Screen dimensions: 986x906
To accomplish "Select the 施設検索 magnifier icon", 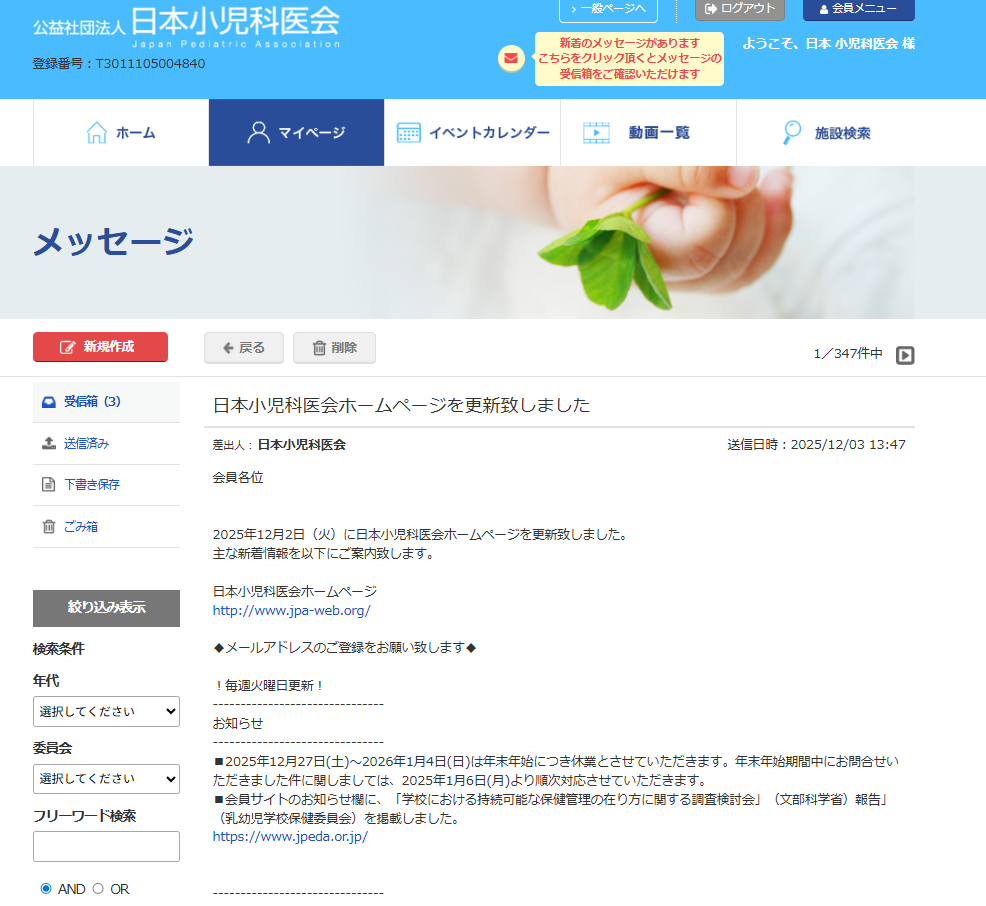I will [x=791, y=131].
